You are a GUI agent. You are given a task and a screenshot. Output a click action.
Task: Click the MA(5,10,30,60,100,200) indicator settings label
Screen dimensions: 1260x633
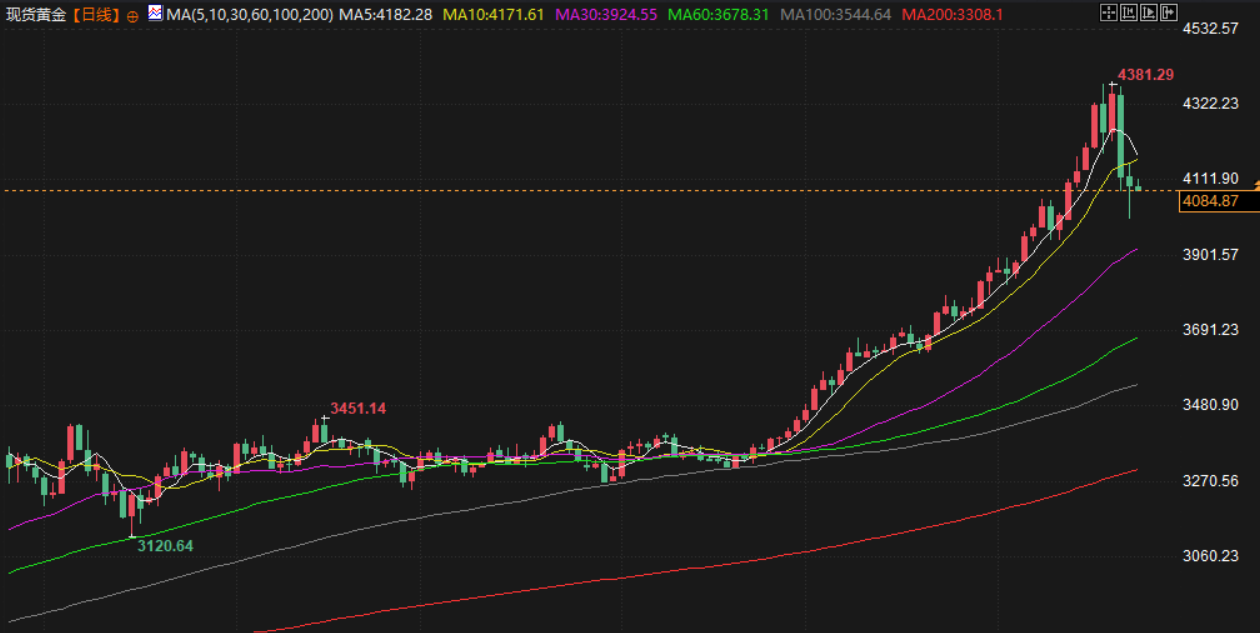249,14
